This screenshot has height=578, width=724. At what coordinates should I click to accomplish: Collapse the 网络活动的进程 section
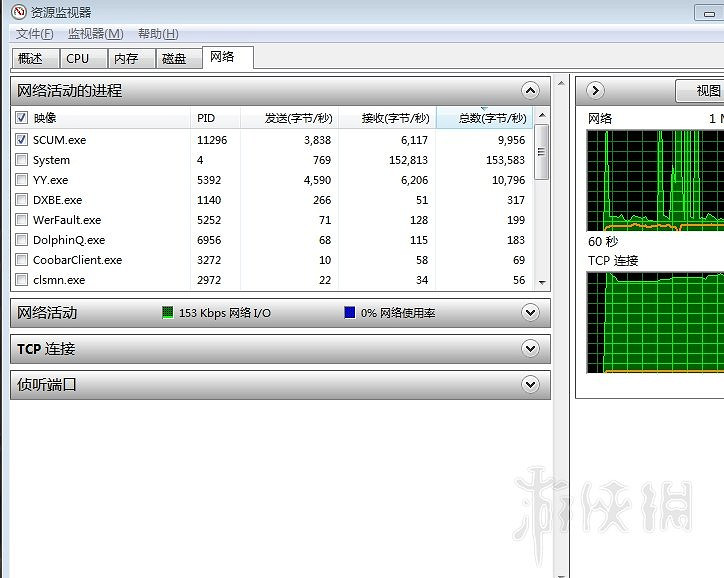tap(530, 90)
